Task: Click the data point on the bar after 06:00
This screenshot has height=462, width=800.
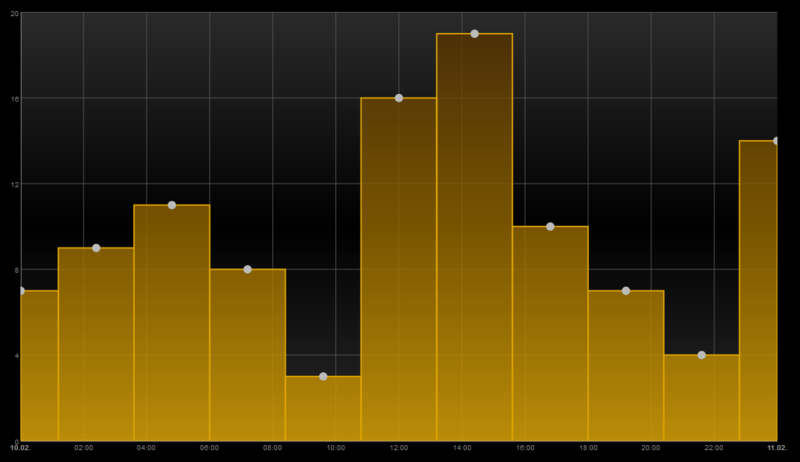Action: [x=247, y=269]
